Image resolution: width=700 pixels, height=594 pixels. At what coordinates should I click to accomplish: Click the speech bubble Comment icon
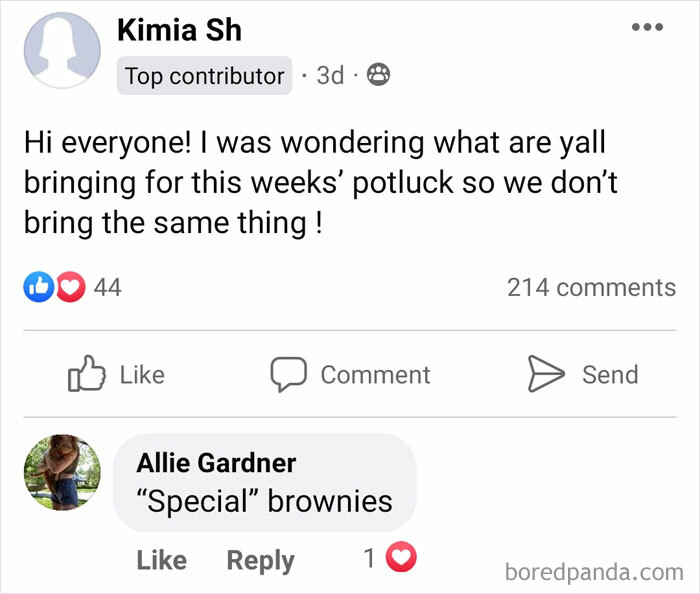(x=288, y=374)
